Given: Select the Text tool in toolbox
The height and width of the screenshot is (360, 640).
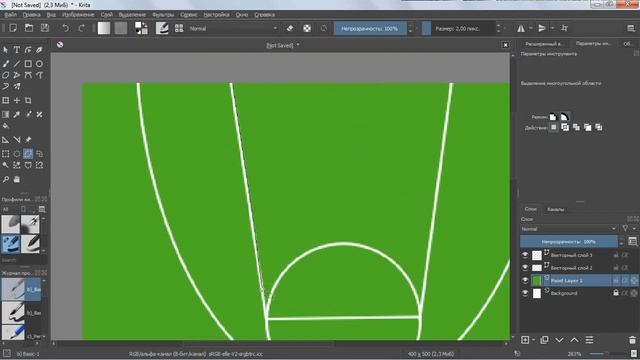Looking at the screenshot, I should [17, 50].
